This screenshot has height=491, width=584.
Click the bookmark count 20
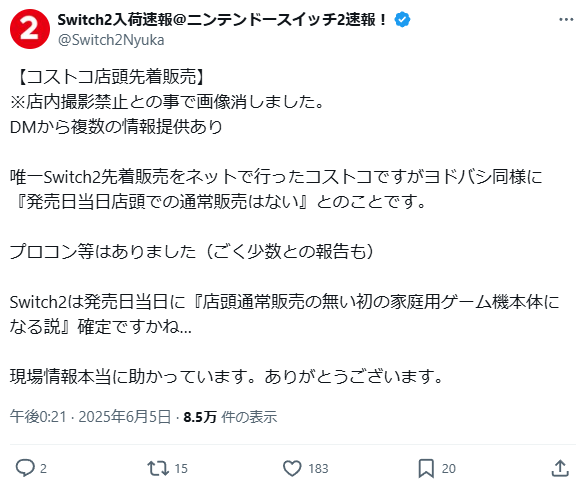(448, 468)
